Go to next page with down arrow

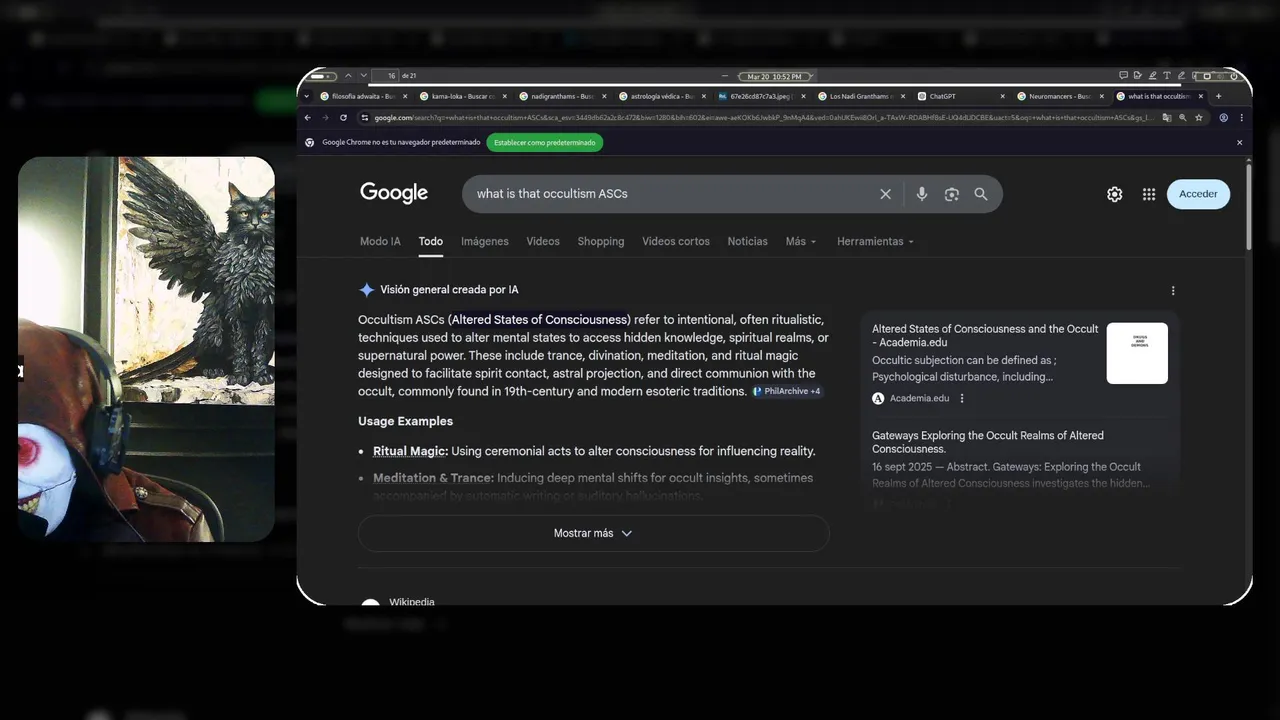pyautogui.click(x=363, y=75)
